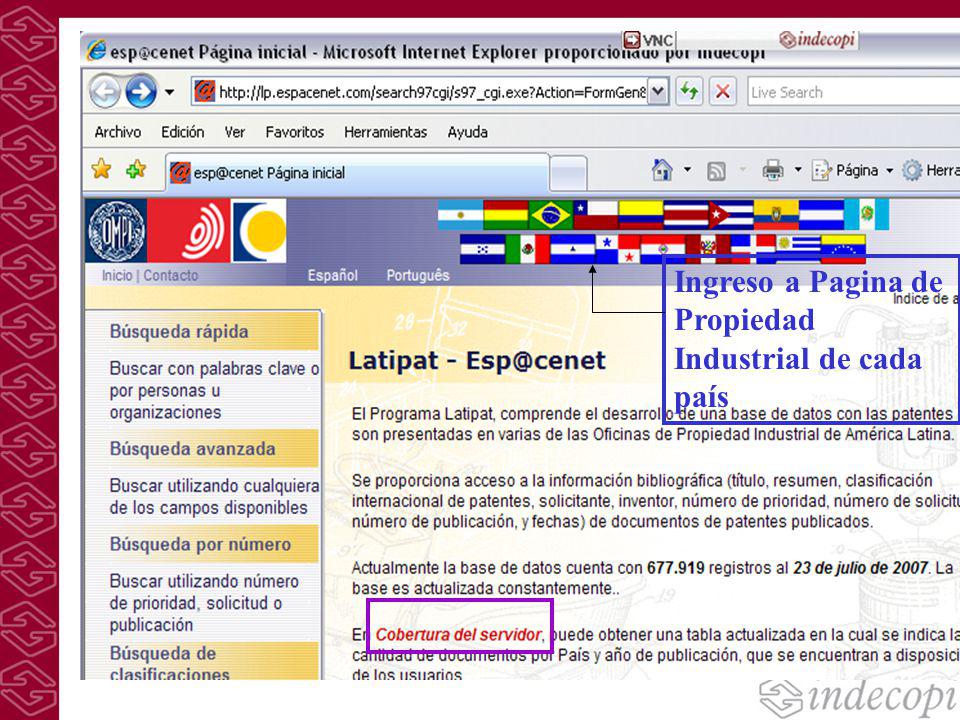Open Búsqueda por número in sidebar
The image size is (960, 720).
point(200,544)
